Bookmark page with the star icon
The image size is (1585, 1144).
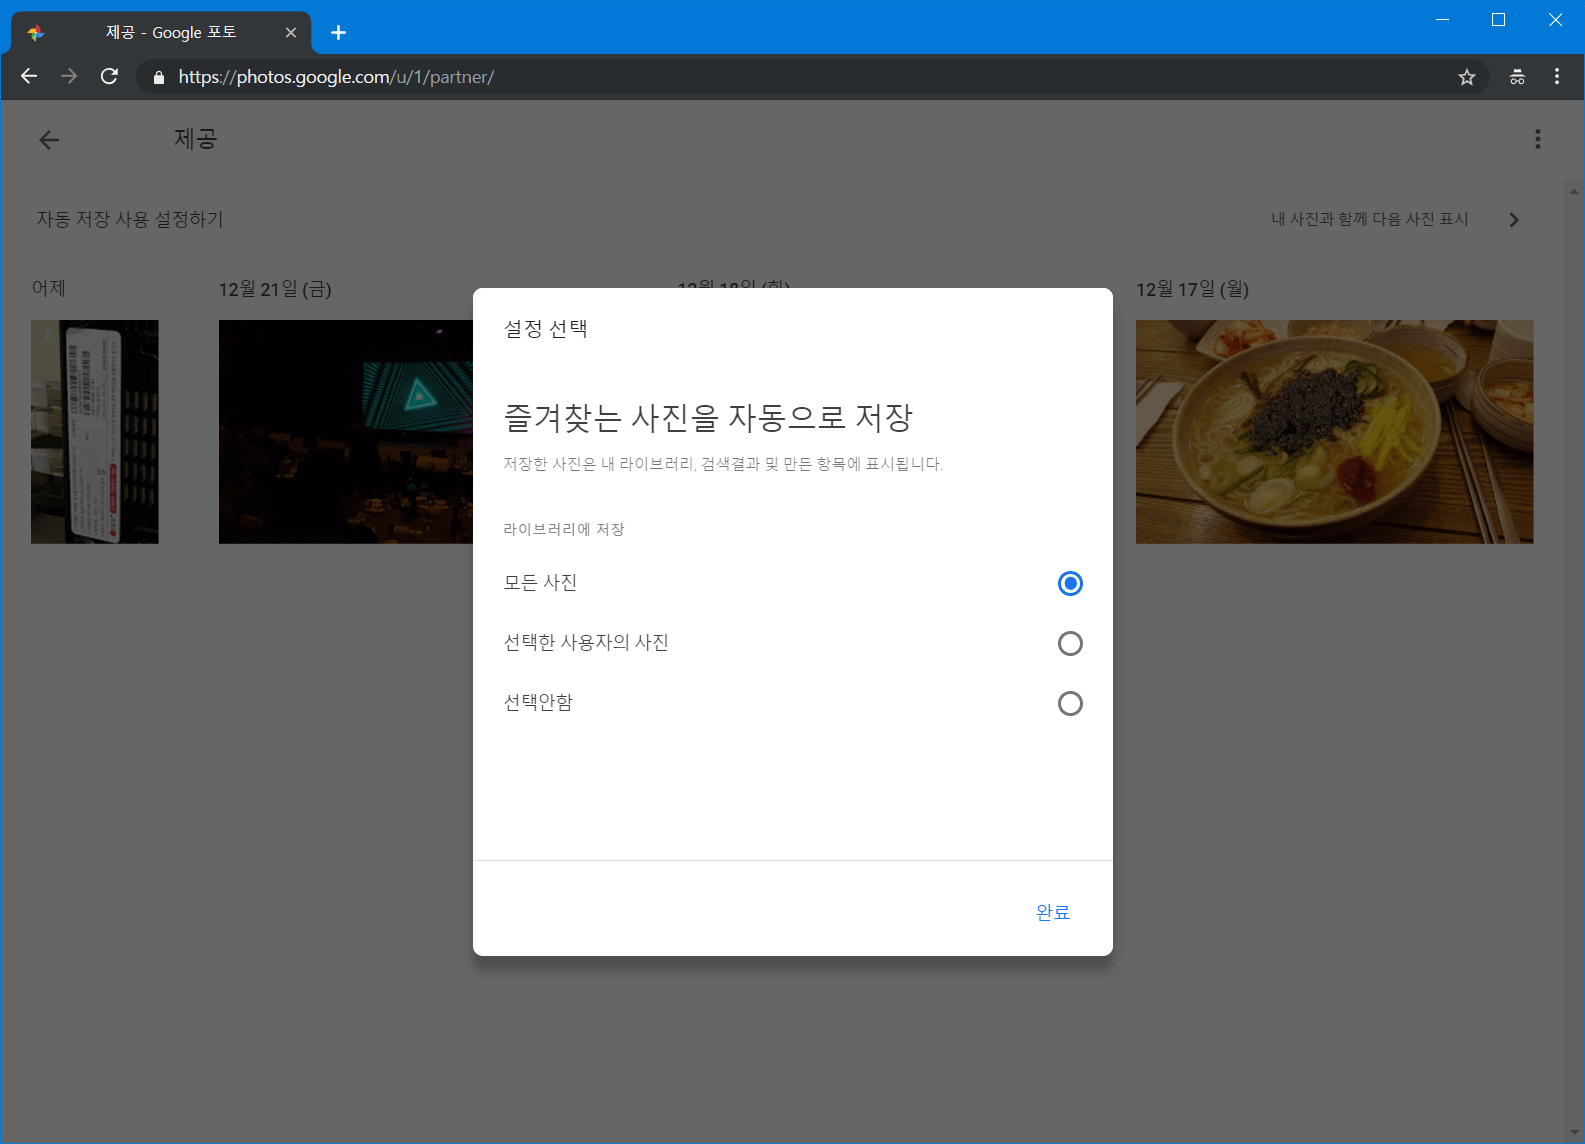(x=1466, y=77)
